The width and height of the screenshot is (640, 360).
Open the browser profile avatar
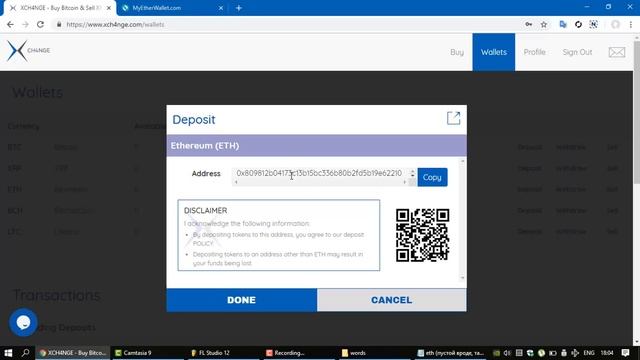pos(615,24)
